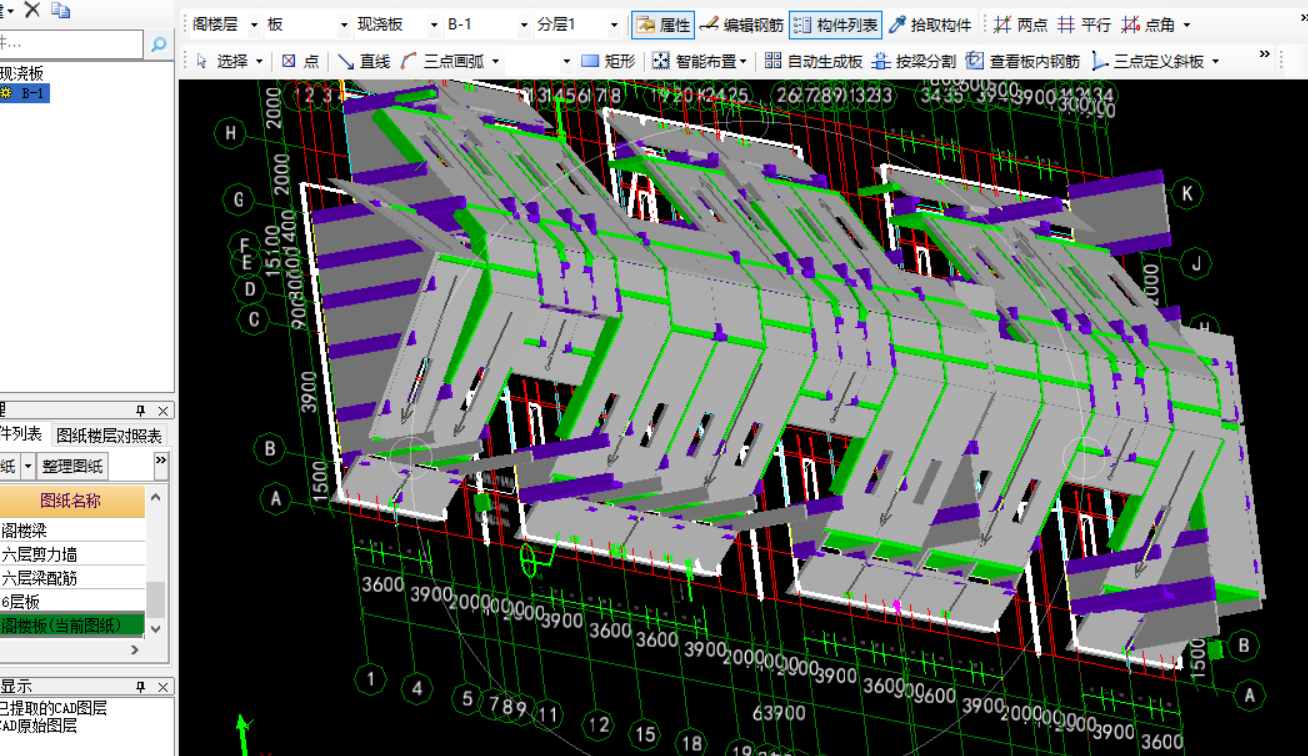This screenshot has width=1308, height=756.
Task: Open the 分层1 layer dropdown
Action: [614, 25]
